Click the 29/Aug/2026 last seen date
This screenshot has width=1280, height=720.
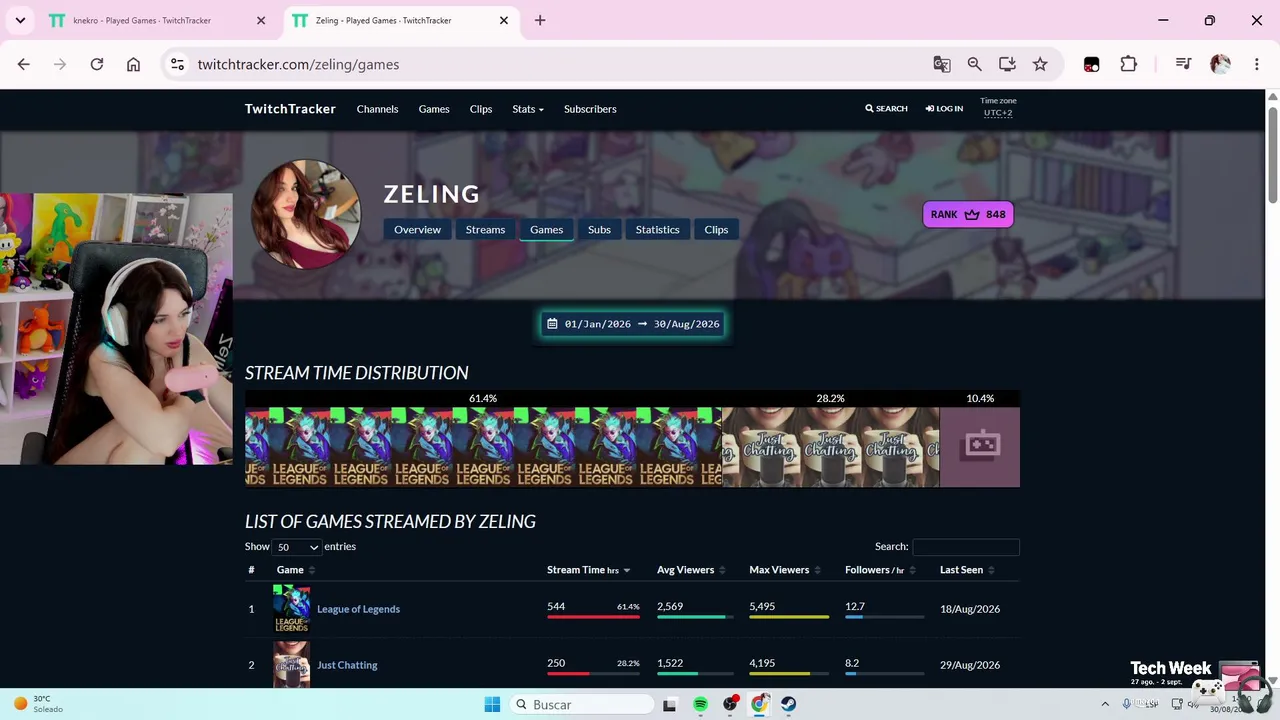point(970,665)
